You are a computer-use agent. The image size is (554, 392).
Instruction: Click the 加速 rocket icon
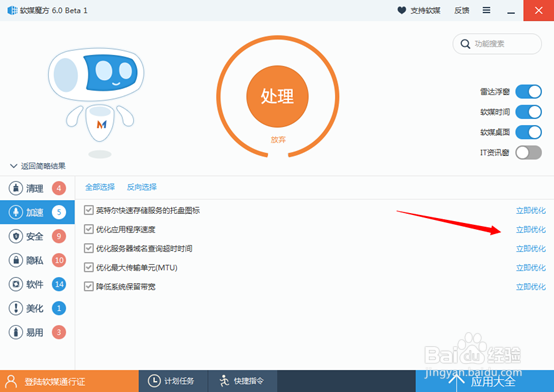pos(16,212)
